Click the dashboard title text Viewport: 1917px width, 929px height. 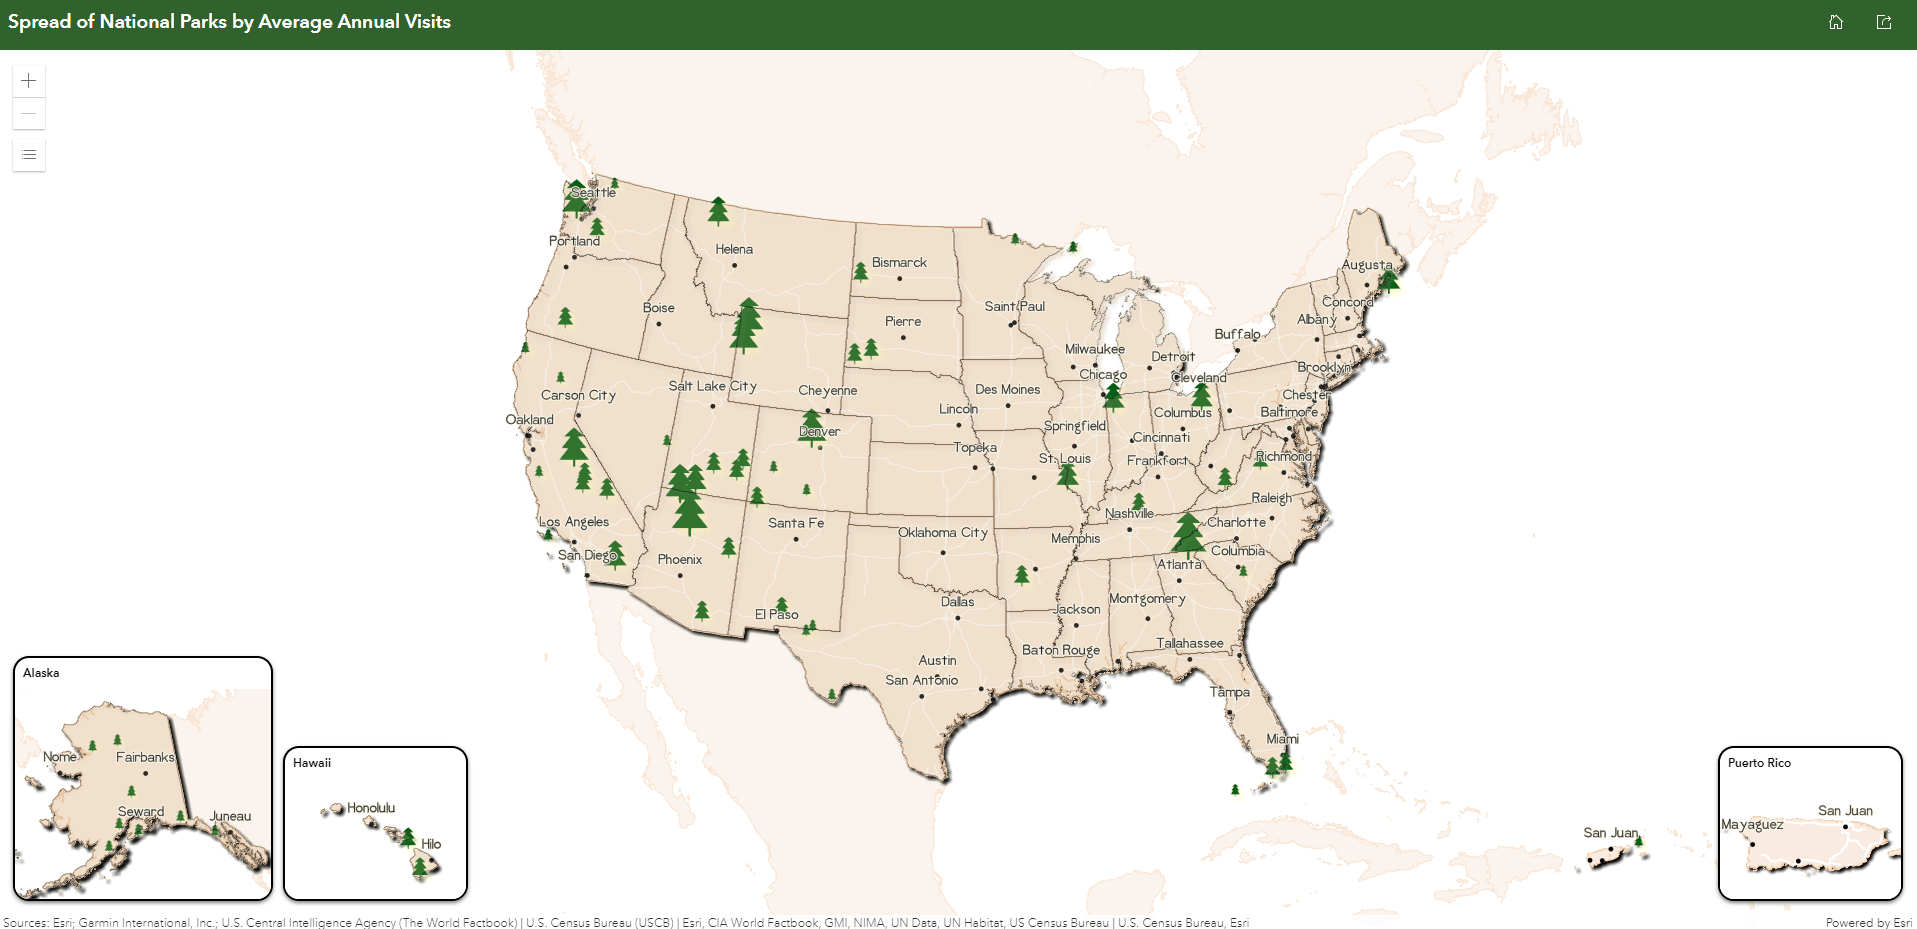229,21
